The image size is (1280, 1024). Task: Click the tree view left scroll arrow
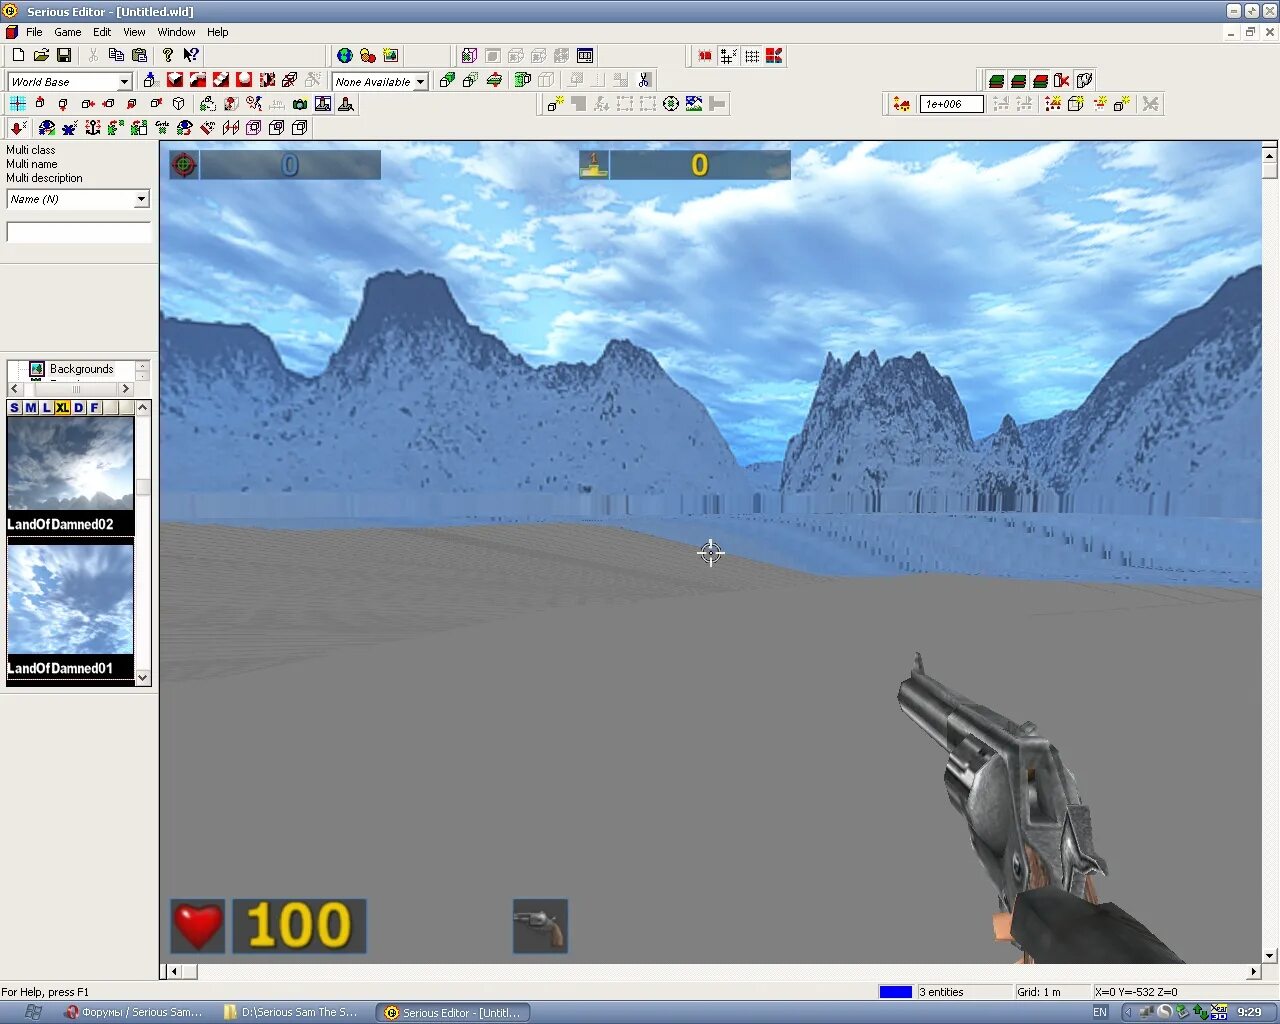point(14,388)
